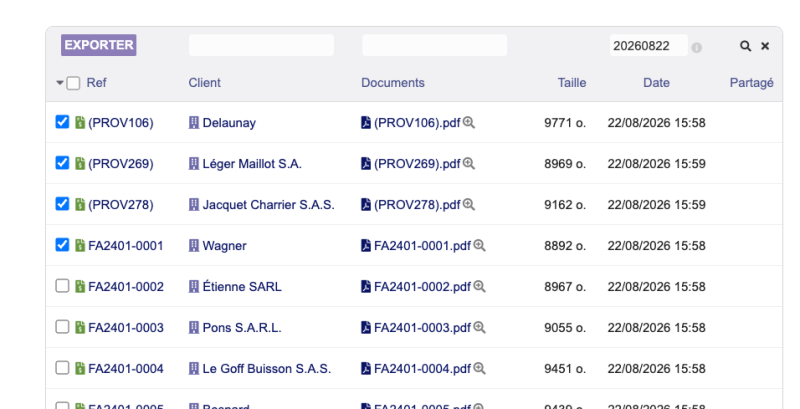Click company icon beside Wagner
The width and height of the screenshot is (800, 409).
click(x=194, y=245)
